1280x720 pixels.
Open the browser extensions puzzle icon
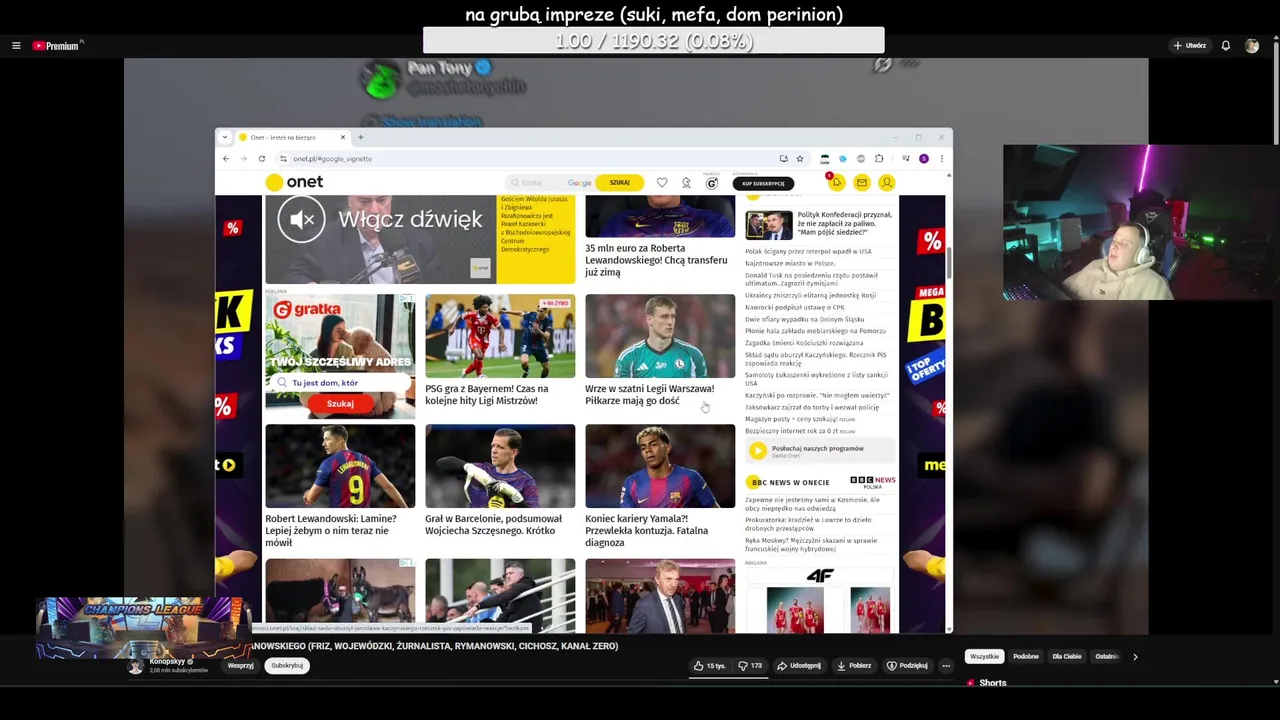[879, 158]
